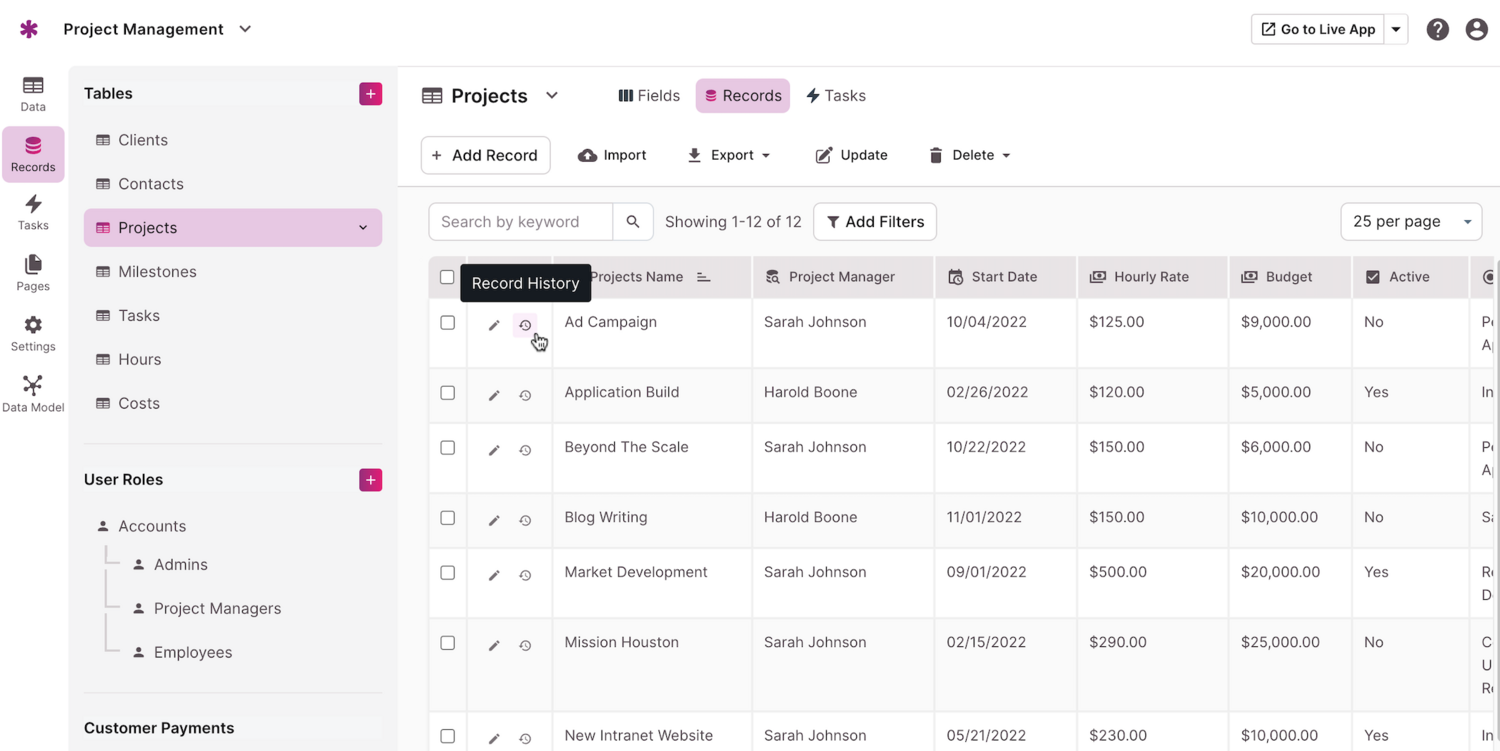Click the Search by keyword field

coord(520,222)
